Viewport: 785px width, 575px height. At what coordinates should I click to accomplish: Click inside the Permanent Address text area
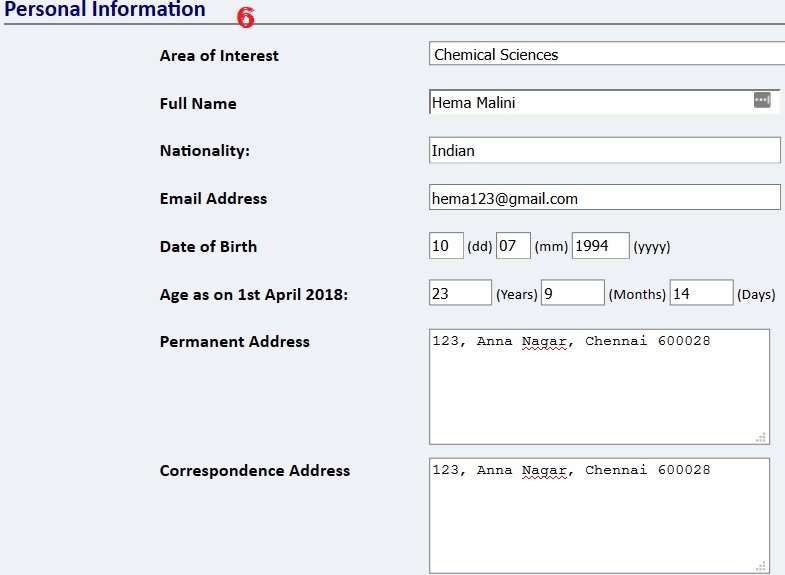(599, 390)
